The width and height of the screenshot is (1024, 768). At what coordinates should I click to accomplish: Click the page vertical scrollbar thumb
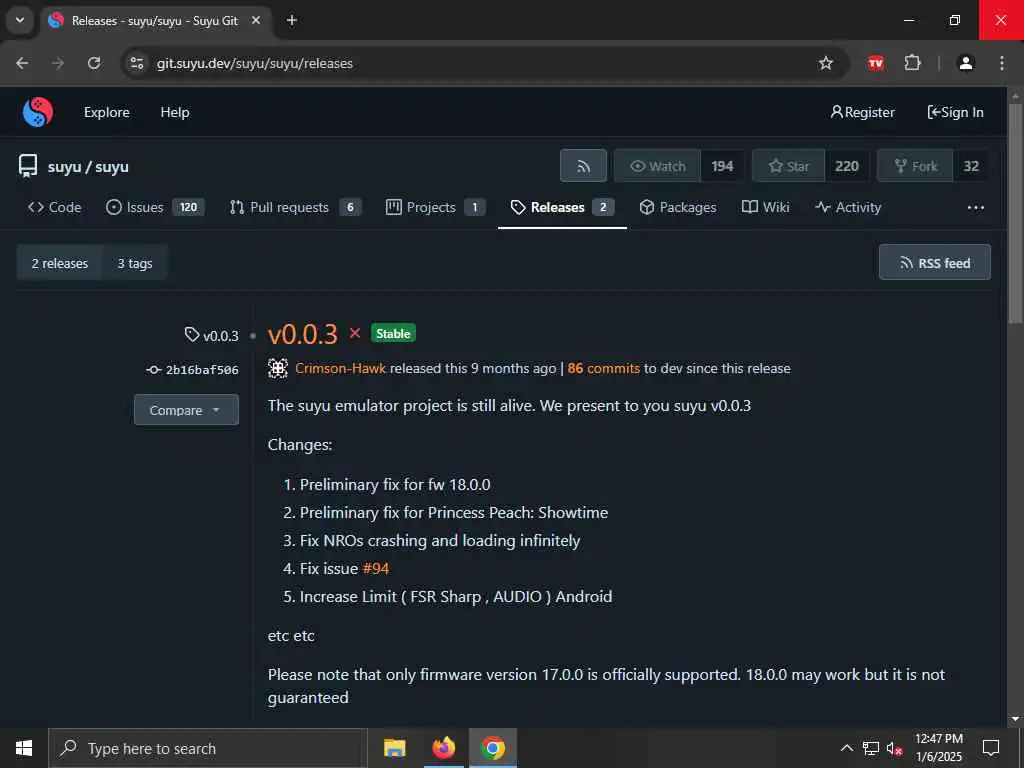pos(1015,213)
